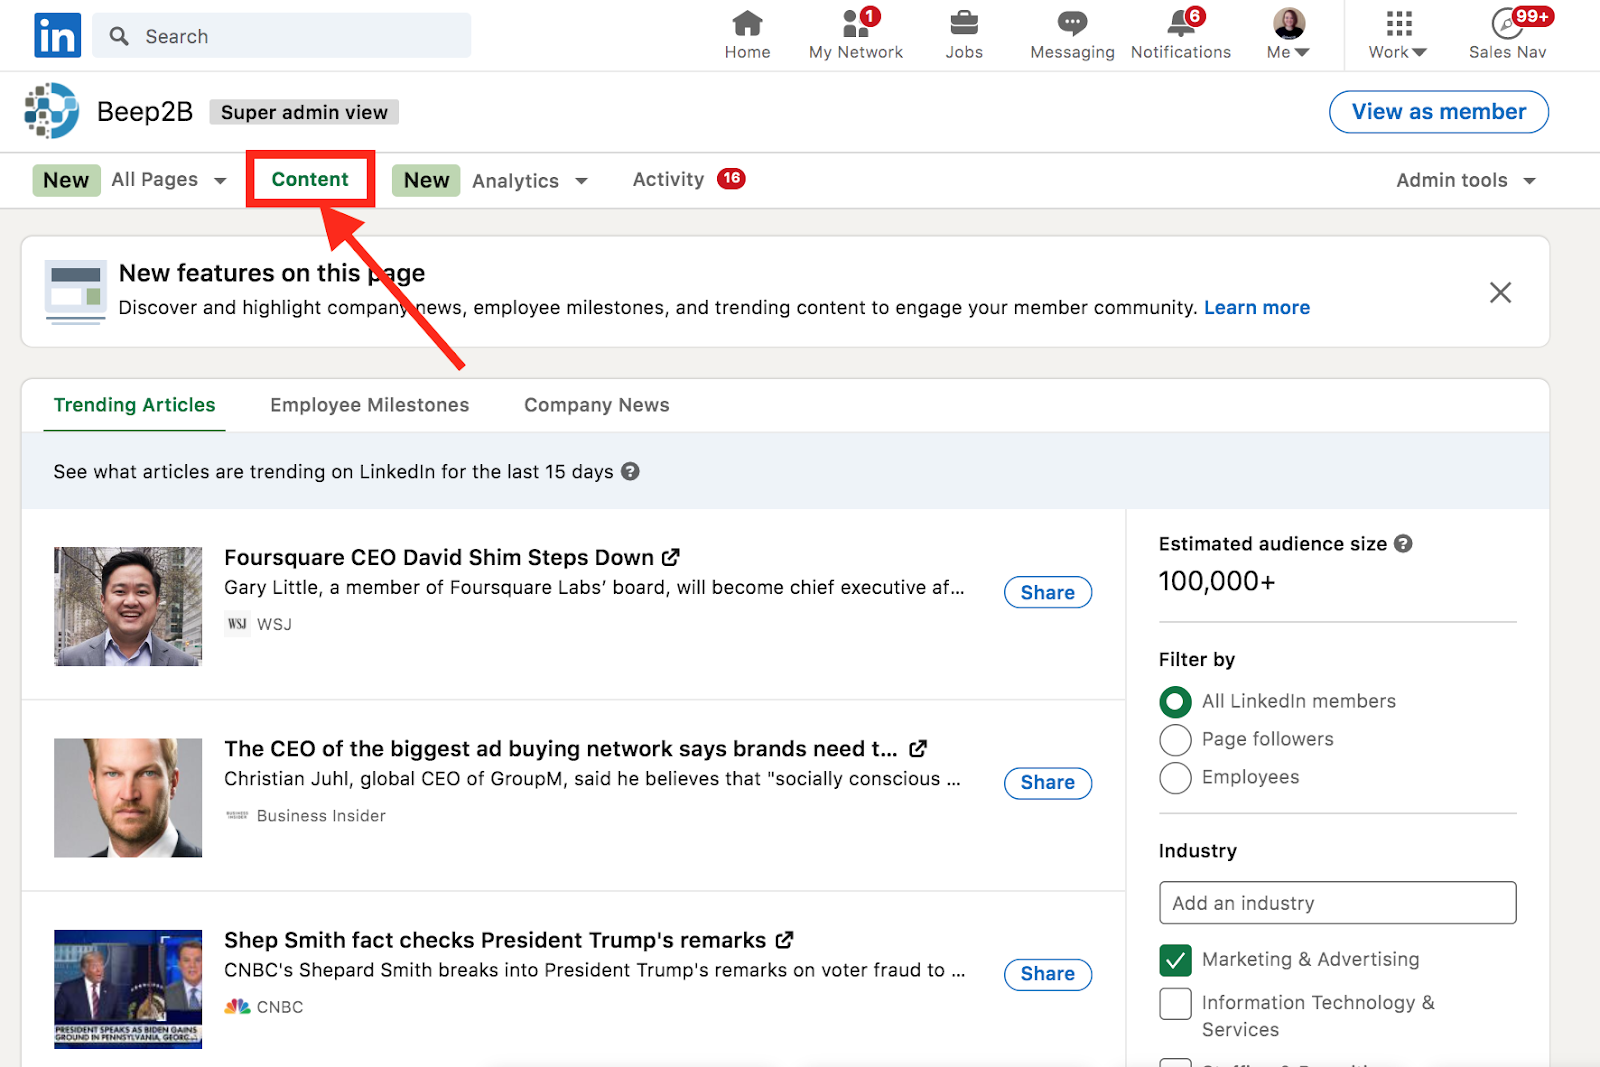Viewport: 1600px width, 1067px height.
Task: Expand the Work dropdown arrow
Action: tap(1420, 53)
